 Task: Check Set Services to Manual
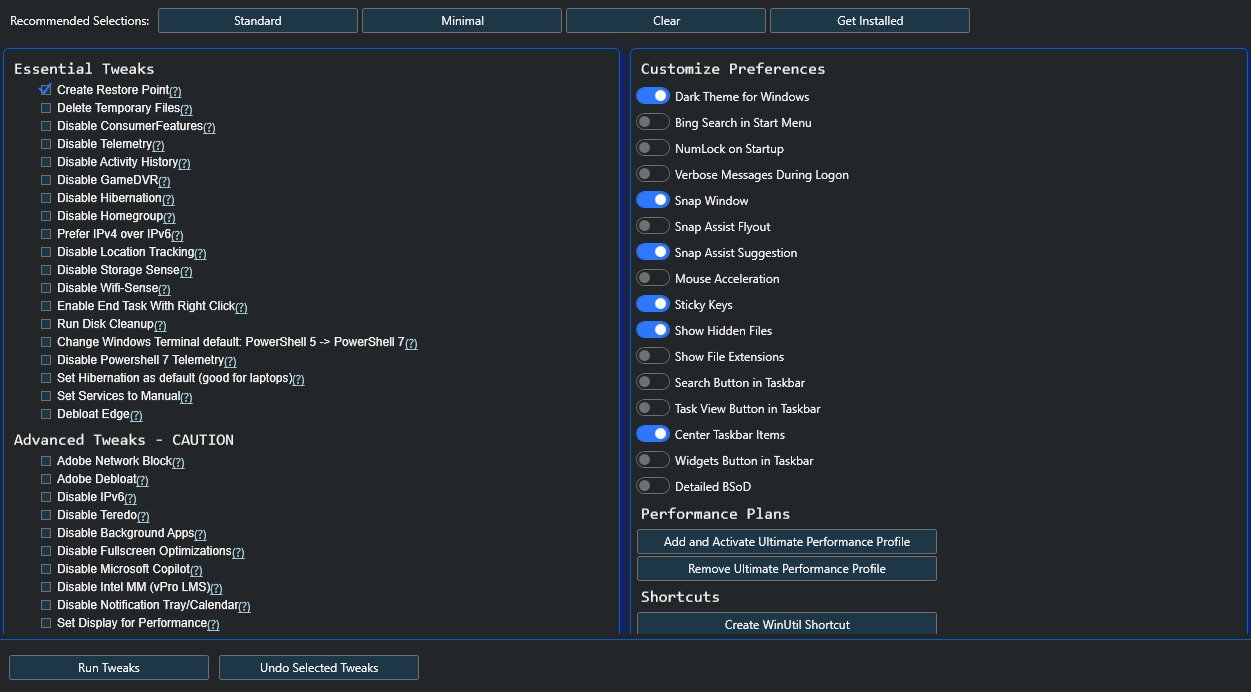coord(46,396)
